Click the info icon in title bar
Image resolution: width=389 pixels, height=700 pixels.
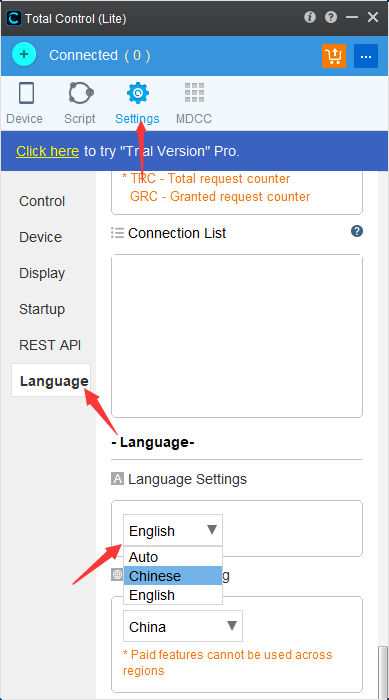[x=310, y=17]
